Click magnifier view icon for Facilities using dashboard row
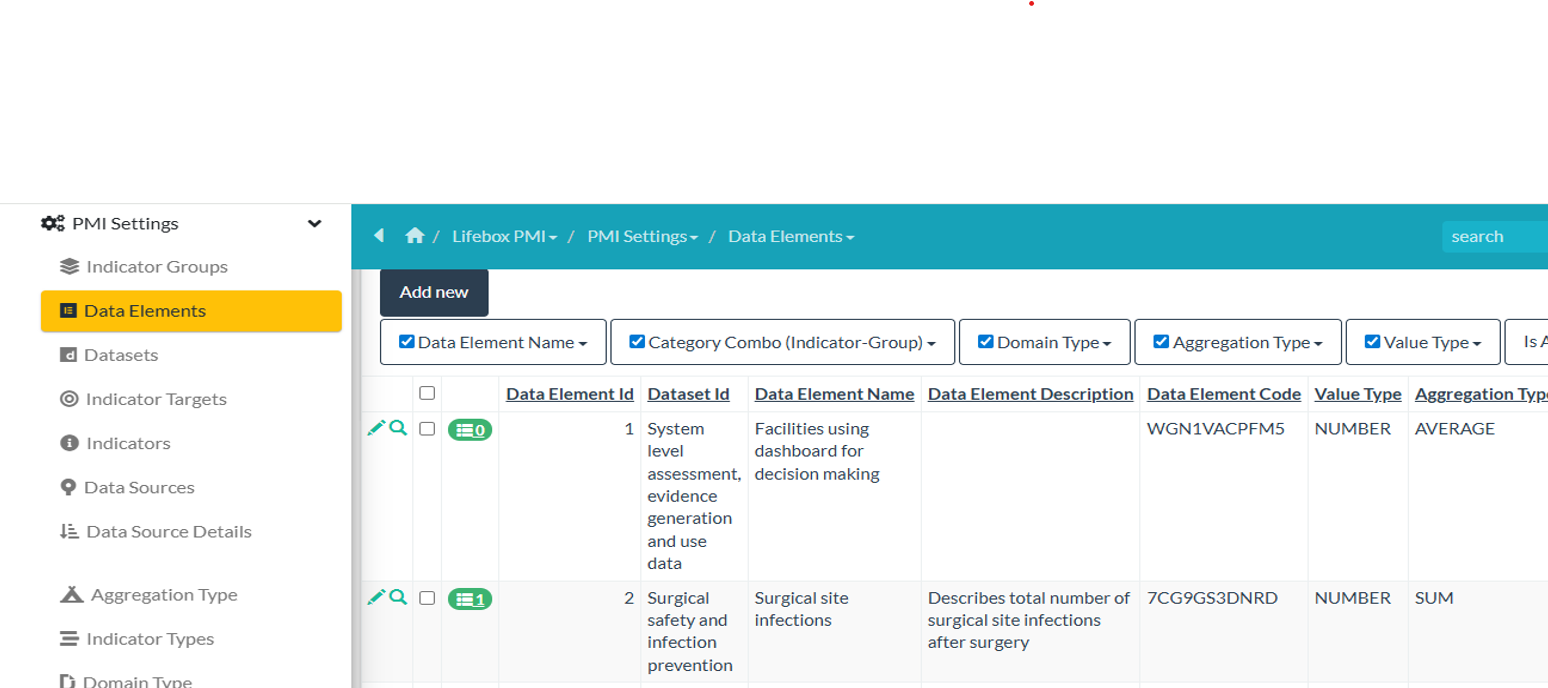 398,428
